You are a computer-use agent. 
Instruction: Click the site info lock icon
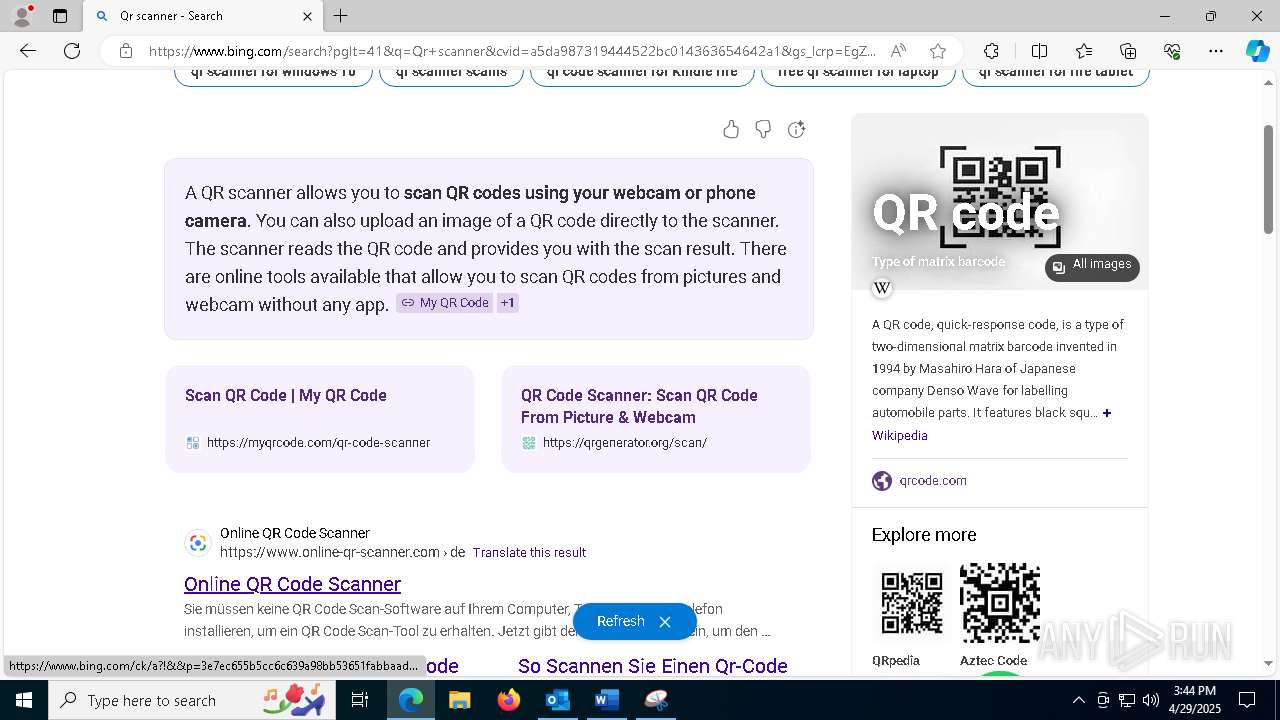point(126,51)
